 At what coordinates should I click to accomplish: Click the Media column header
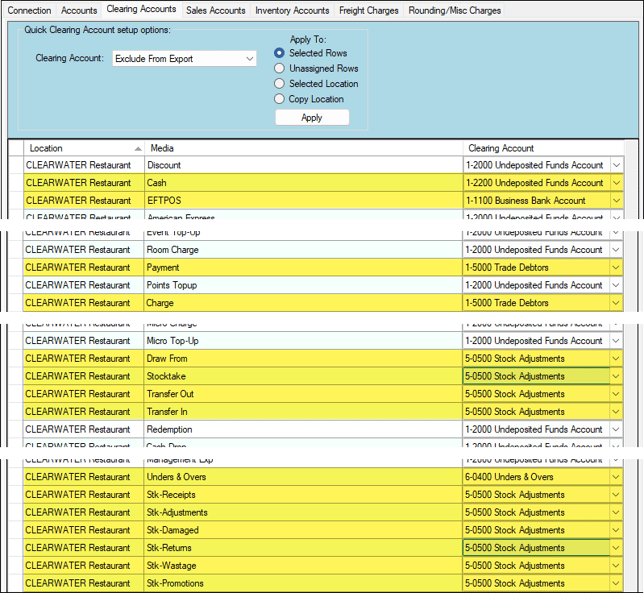(x=303, y=148)
